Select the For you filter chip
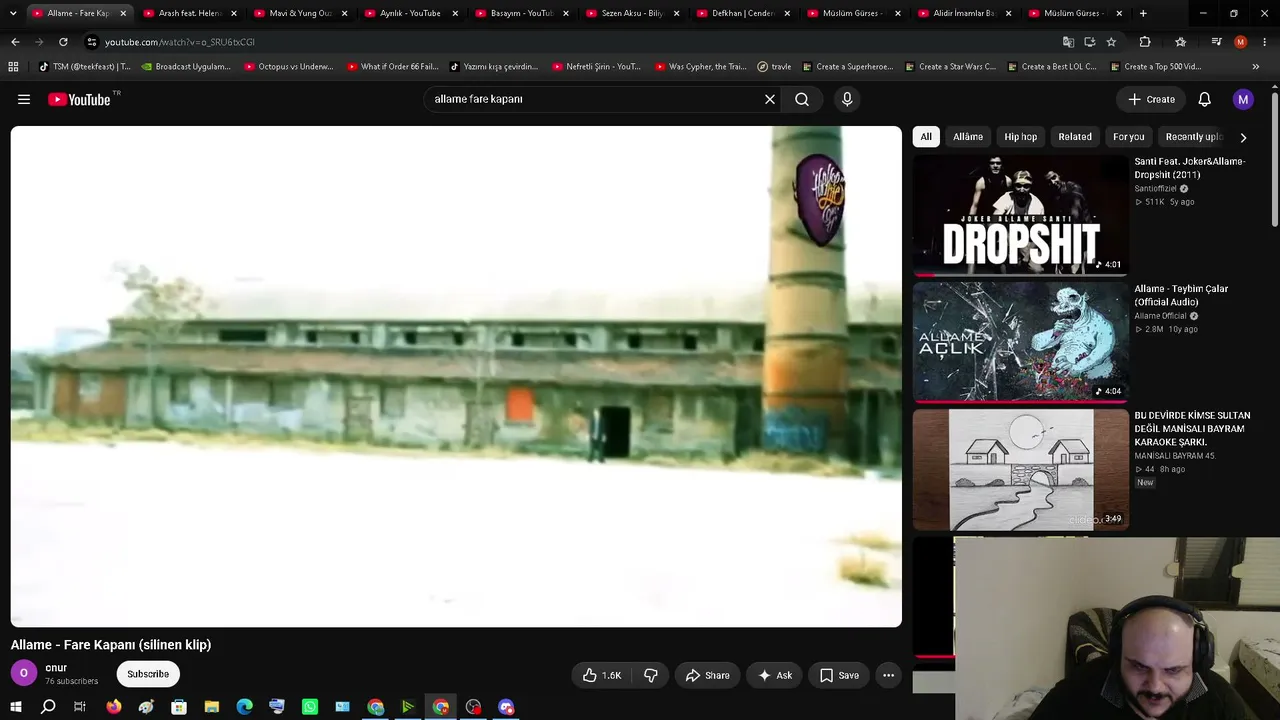 1129,137
